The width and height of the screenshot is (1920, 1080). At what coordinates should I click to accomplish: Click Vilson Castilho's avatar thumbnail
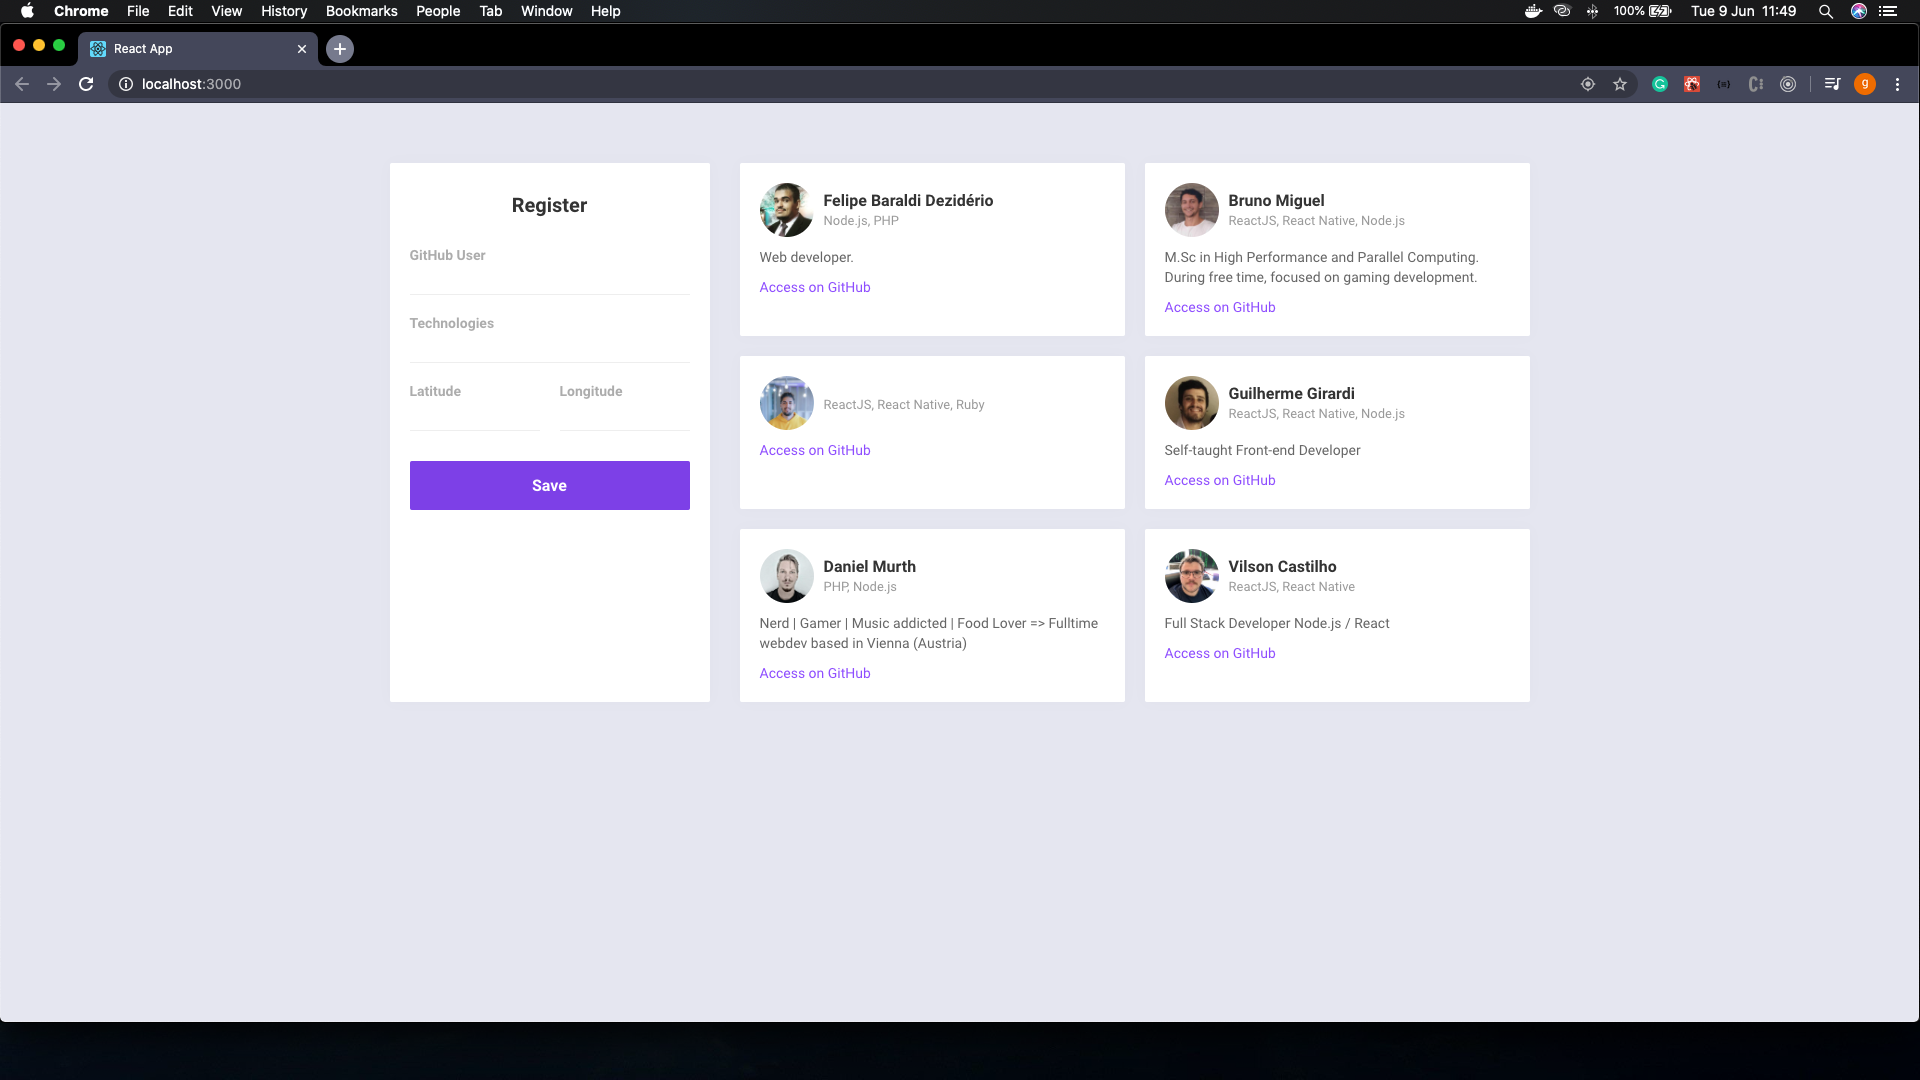[1191, 576]
